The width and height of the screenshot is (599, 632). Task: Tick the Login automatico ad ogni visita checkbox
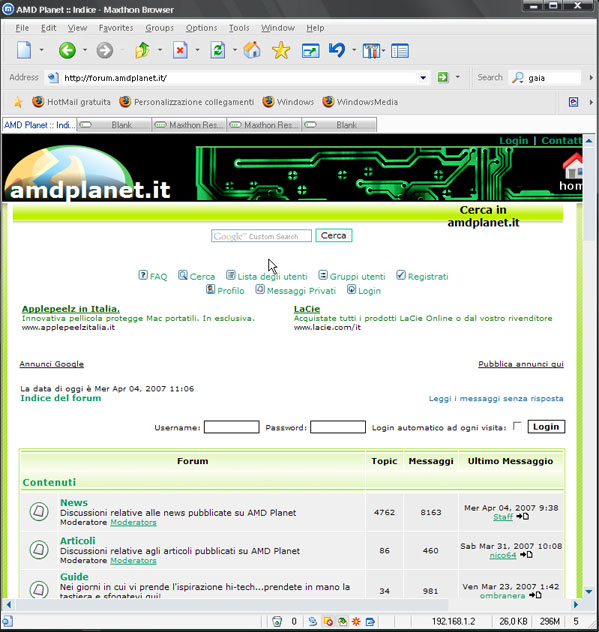coord(517,426)
